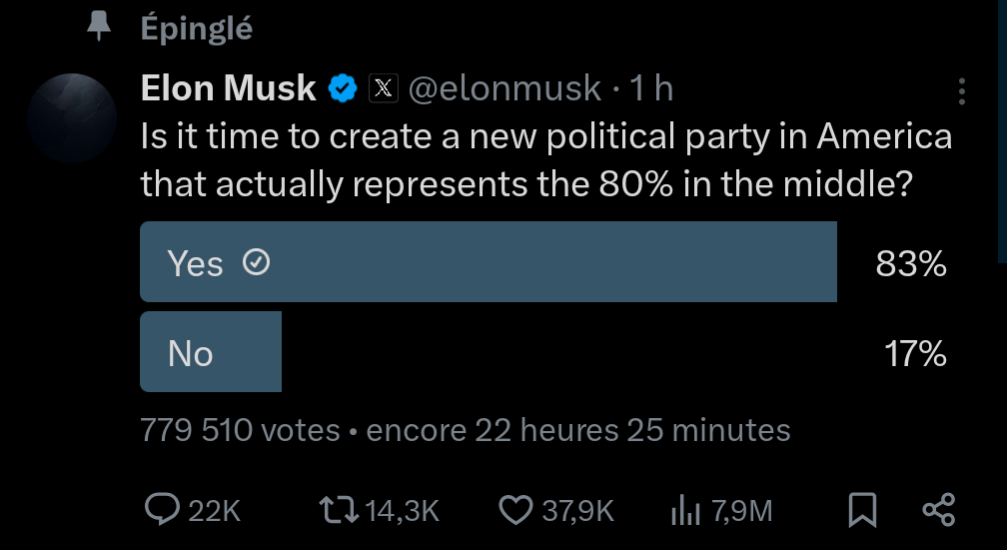Image resolution: width=1007 pixels, height=550 pixels.
Task: Click the 779 510 votes count
Action: point(240,430)
